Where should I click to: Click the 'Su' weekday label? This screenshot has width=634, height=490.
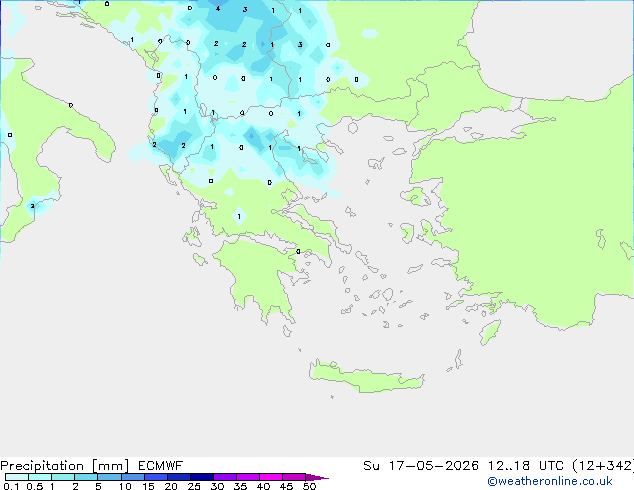(x=371, y=466)
